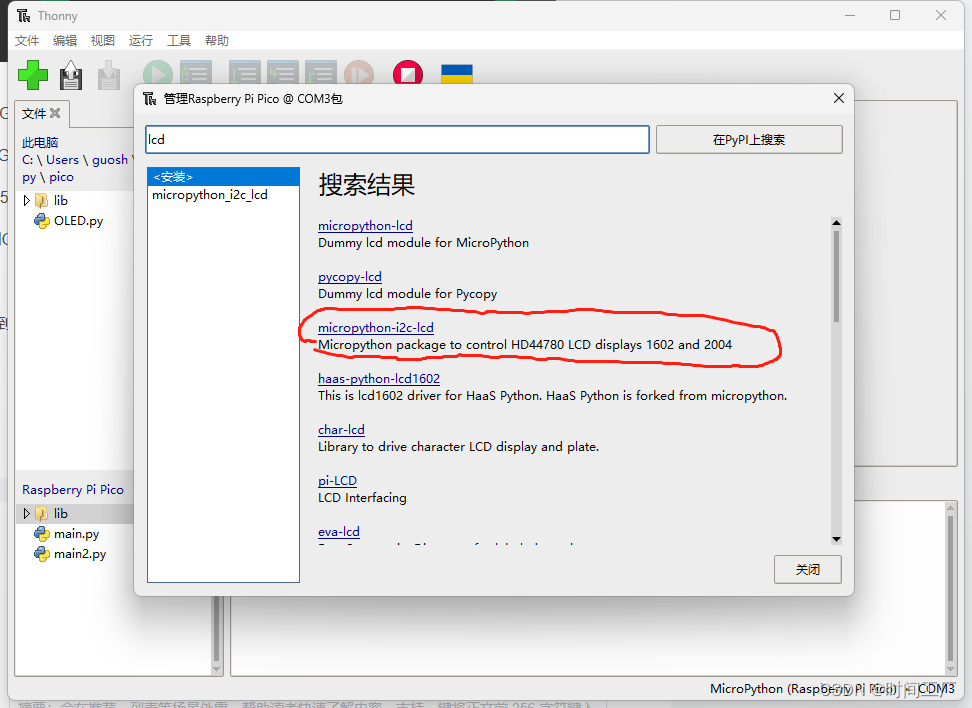Open the 运行 menu

pyautogui.click(x=141, y=41)
